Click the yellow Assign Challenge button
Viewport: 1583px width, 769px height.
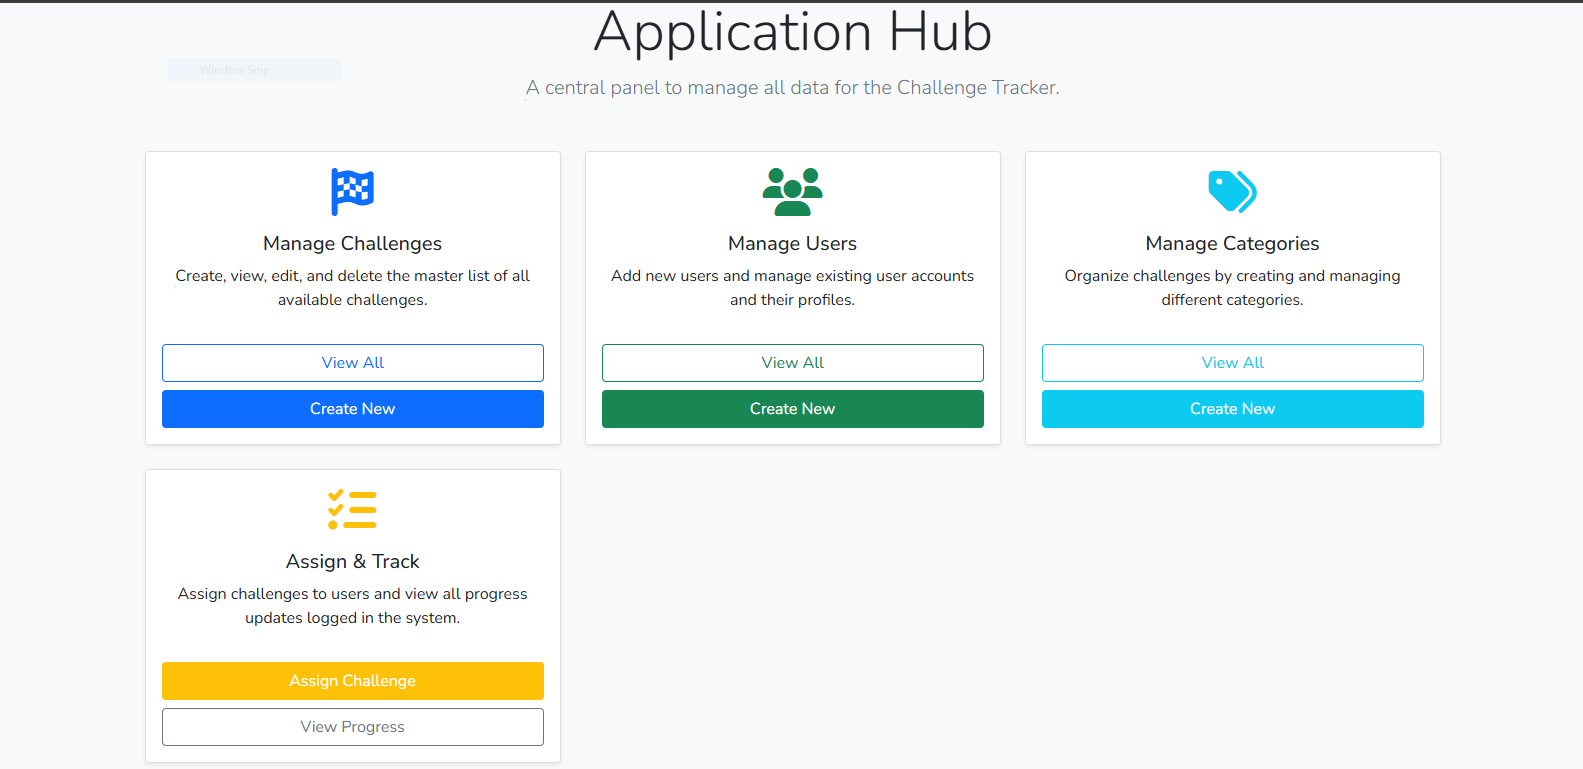[x=352, y=681]
